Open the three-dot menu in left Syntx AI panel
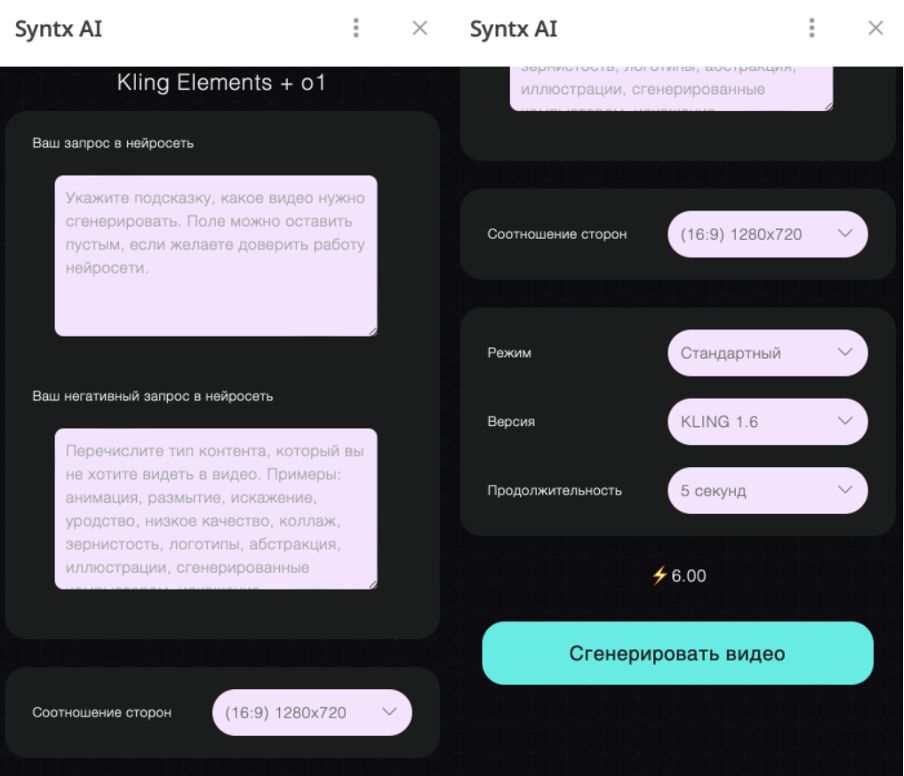Viewport: 904px width, 776px height. click(356, 28)
